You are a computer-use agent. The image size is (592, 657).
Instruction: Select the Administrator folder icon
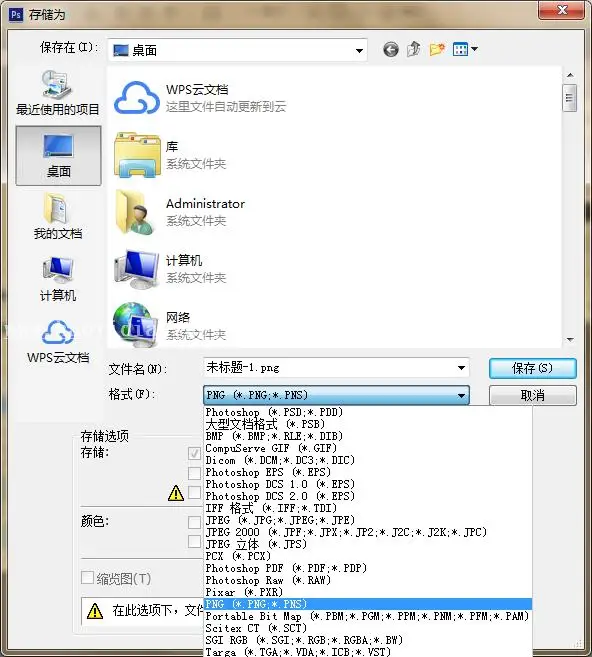tap(136, 212)
